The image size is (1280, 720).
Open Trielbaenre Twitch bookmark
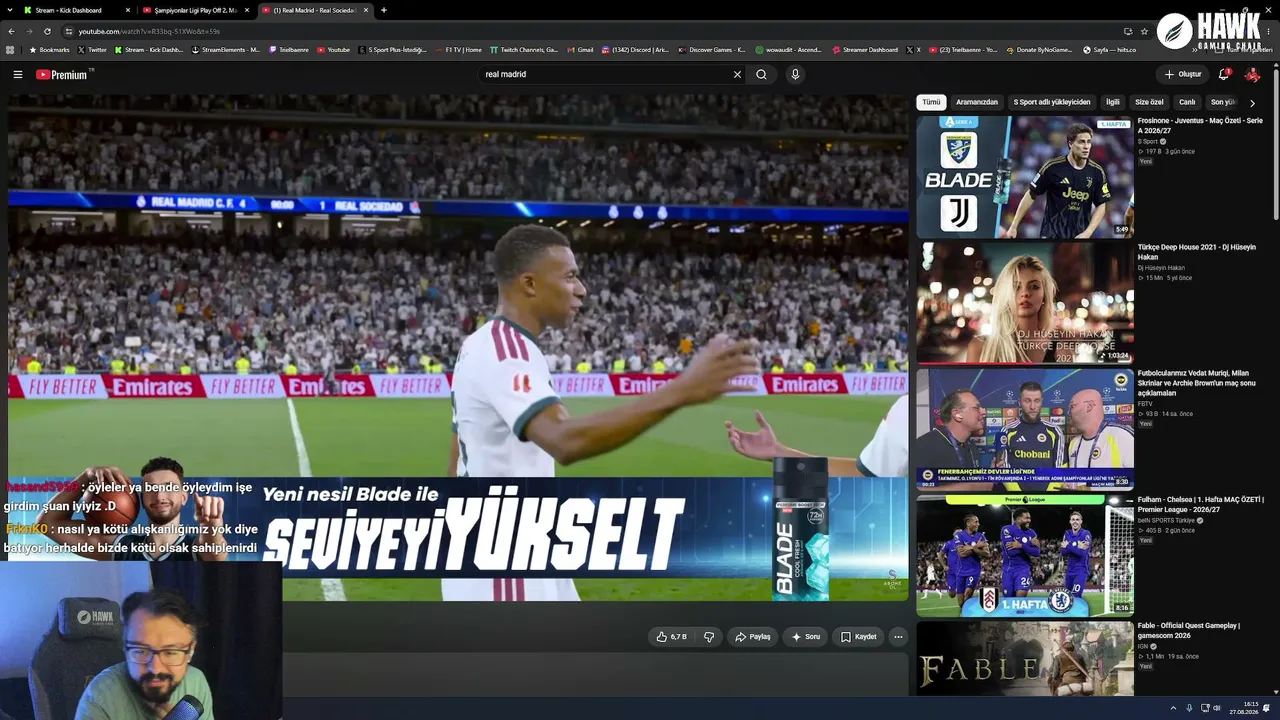coord(289,49)
